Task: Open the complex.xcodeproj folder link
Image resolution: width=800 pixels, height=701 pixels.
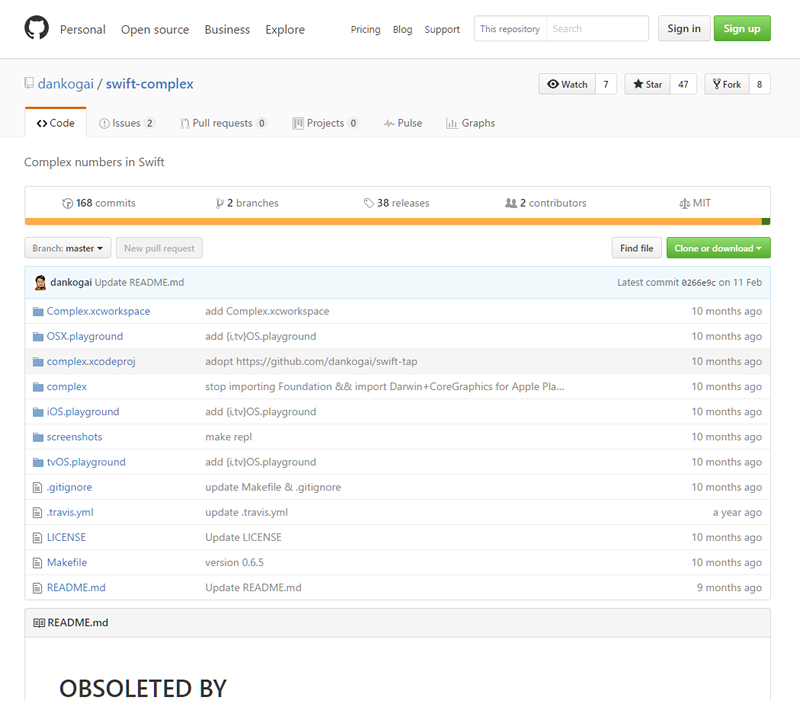Action: click(91, 361)
